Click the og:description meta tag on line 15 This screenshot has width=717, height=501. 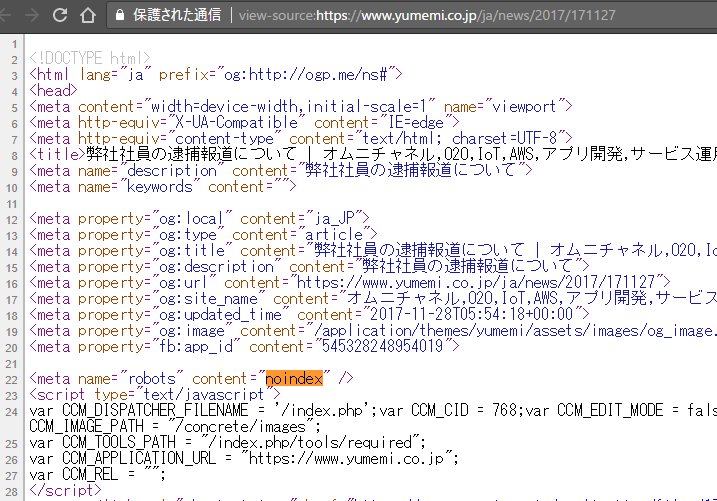pyautogui.click(x=309, y=266)
